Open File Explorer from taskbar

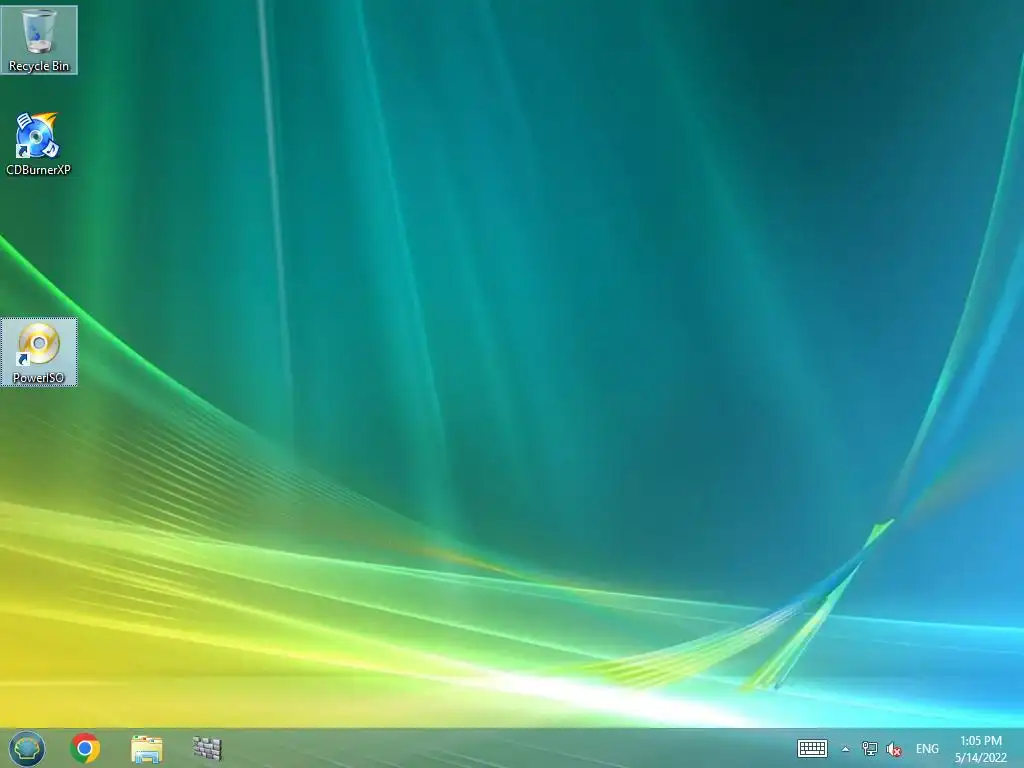pos(146,748)
